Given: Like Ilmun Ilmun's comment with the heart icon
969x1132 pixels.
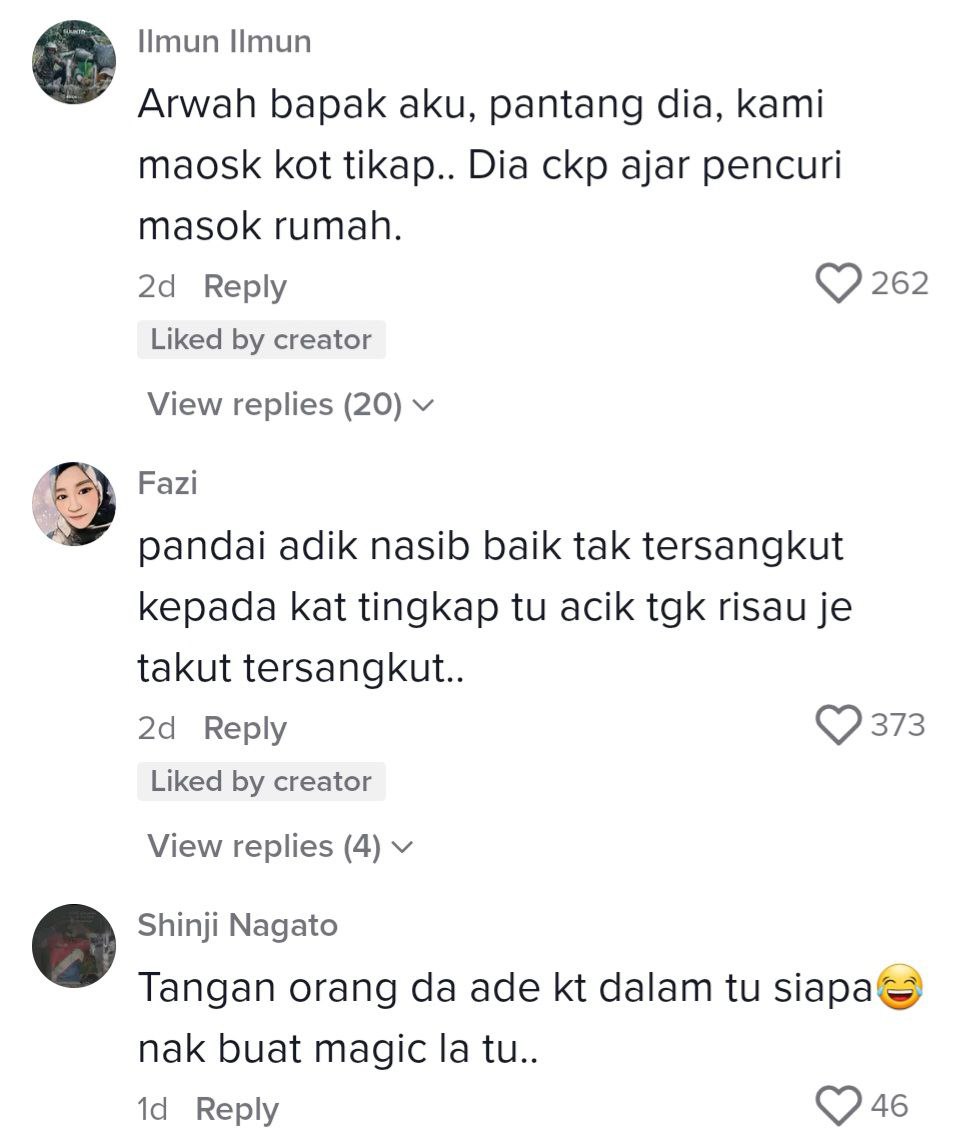Looking at the screenshot, I should (x=838, y=283).
